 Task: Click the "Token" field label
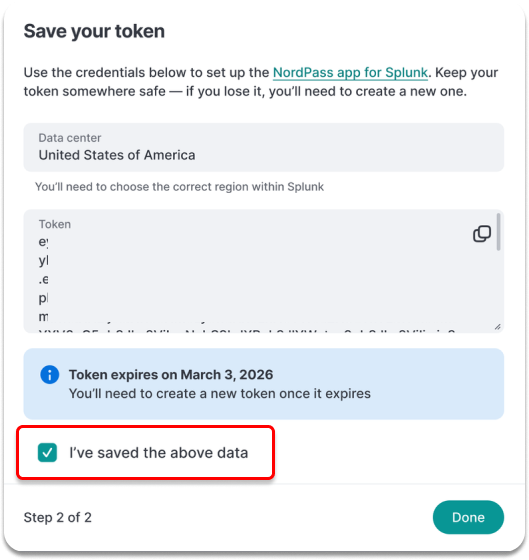pos(55,224)
